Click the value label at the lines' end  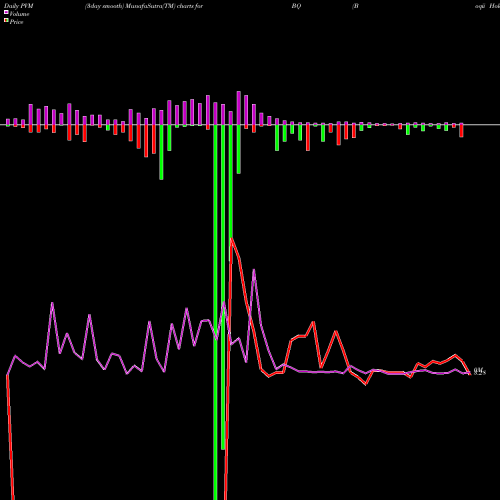[x=480, y=371]
